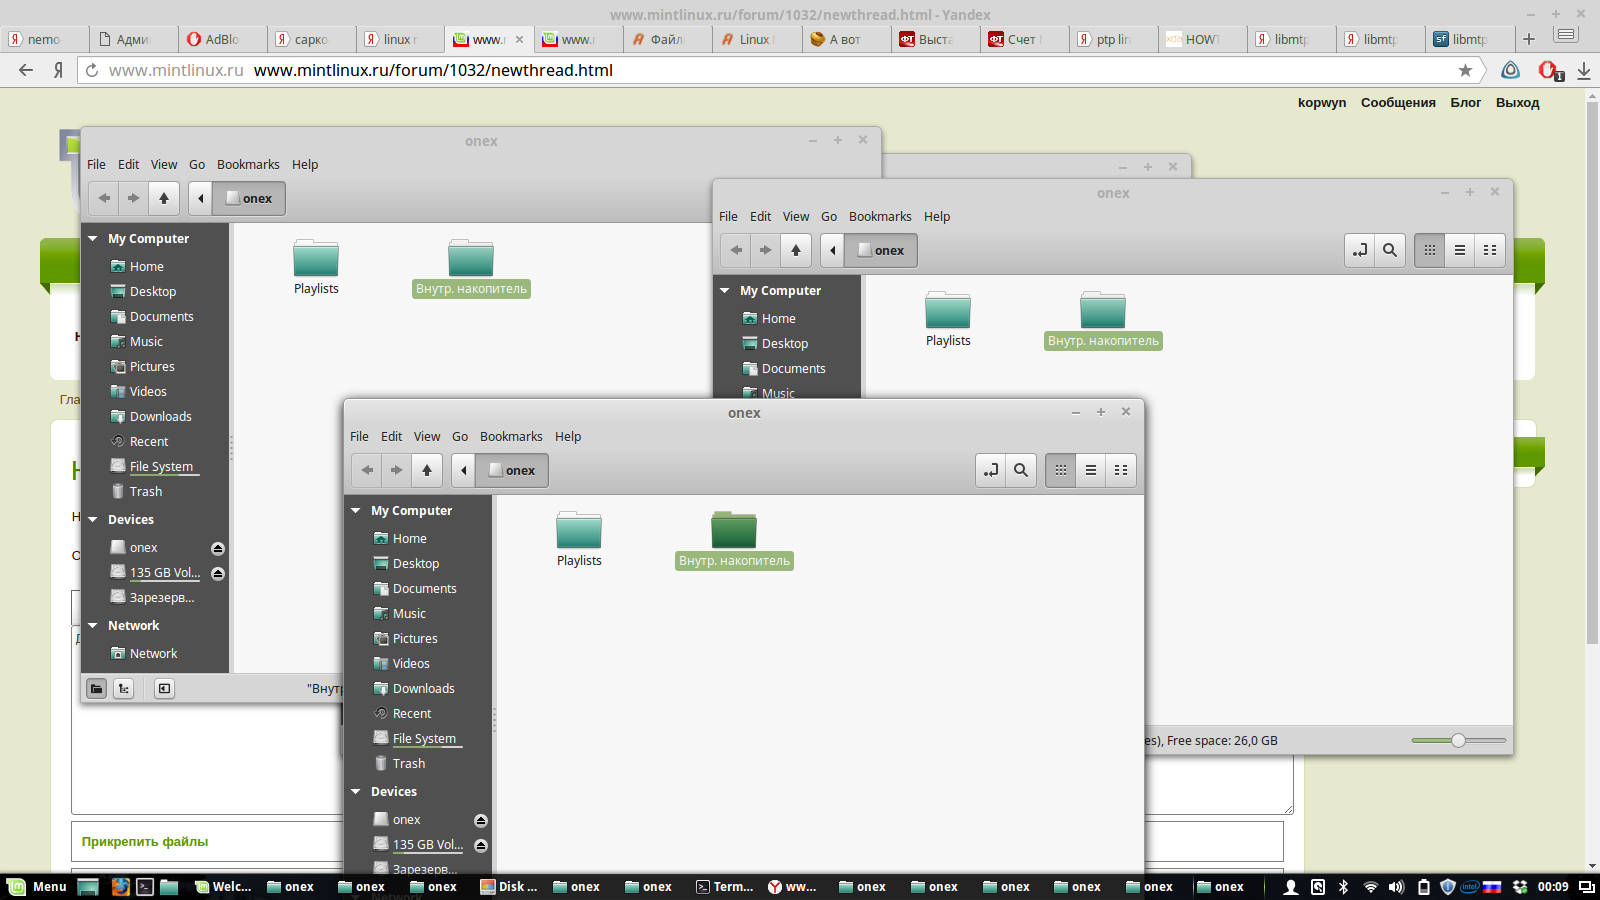Image resolution: width=1600 pixels, height=900 pixels.
Task: Click search icon in the frontmost Nemo window
Action: [1020, 470]
